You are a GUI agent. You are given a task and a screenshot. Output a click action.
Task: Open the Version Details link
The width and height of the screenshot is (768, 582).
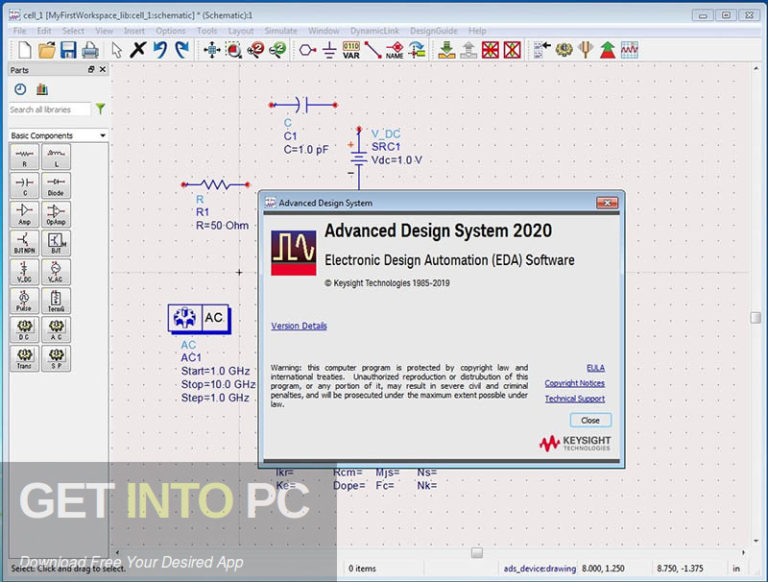tap(299, 326)
